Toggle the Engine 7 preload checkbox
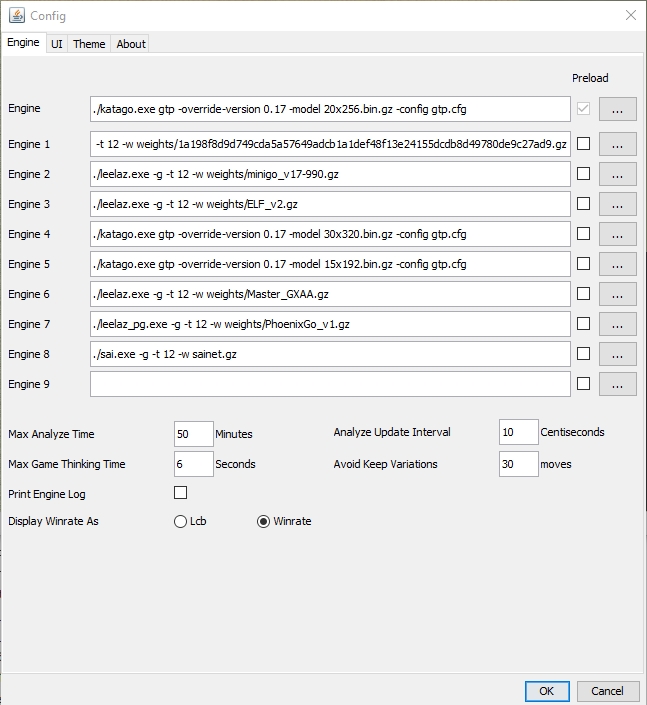The height and width of the screenshot is (705, 647). pyautogui.click(x=584, y=324)
